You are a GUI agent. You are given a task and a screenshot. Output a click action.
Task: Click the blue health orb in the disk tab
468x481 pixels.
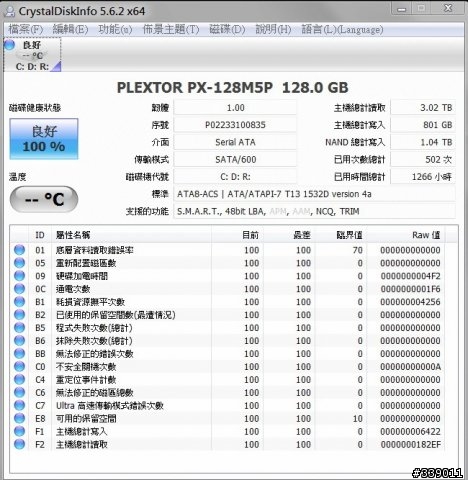click(10, 45)
